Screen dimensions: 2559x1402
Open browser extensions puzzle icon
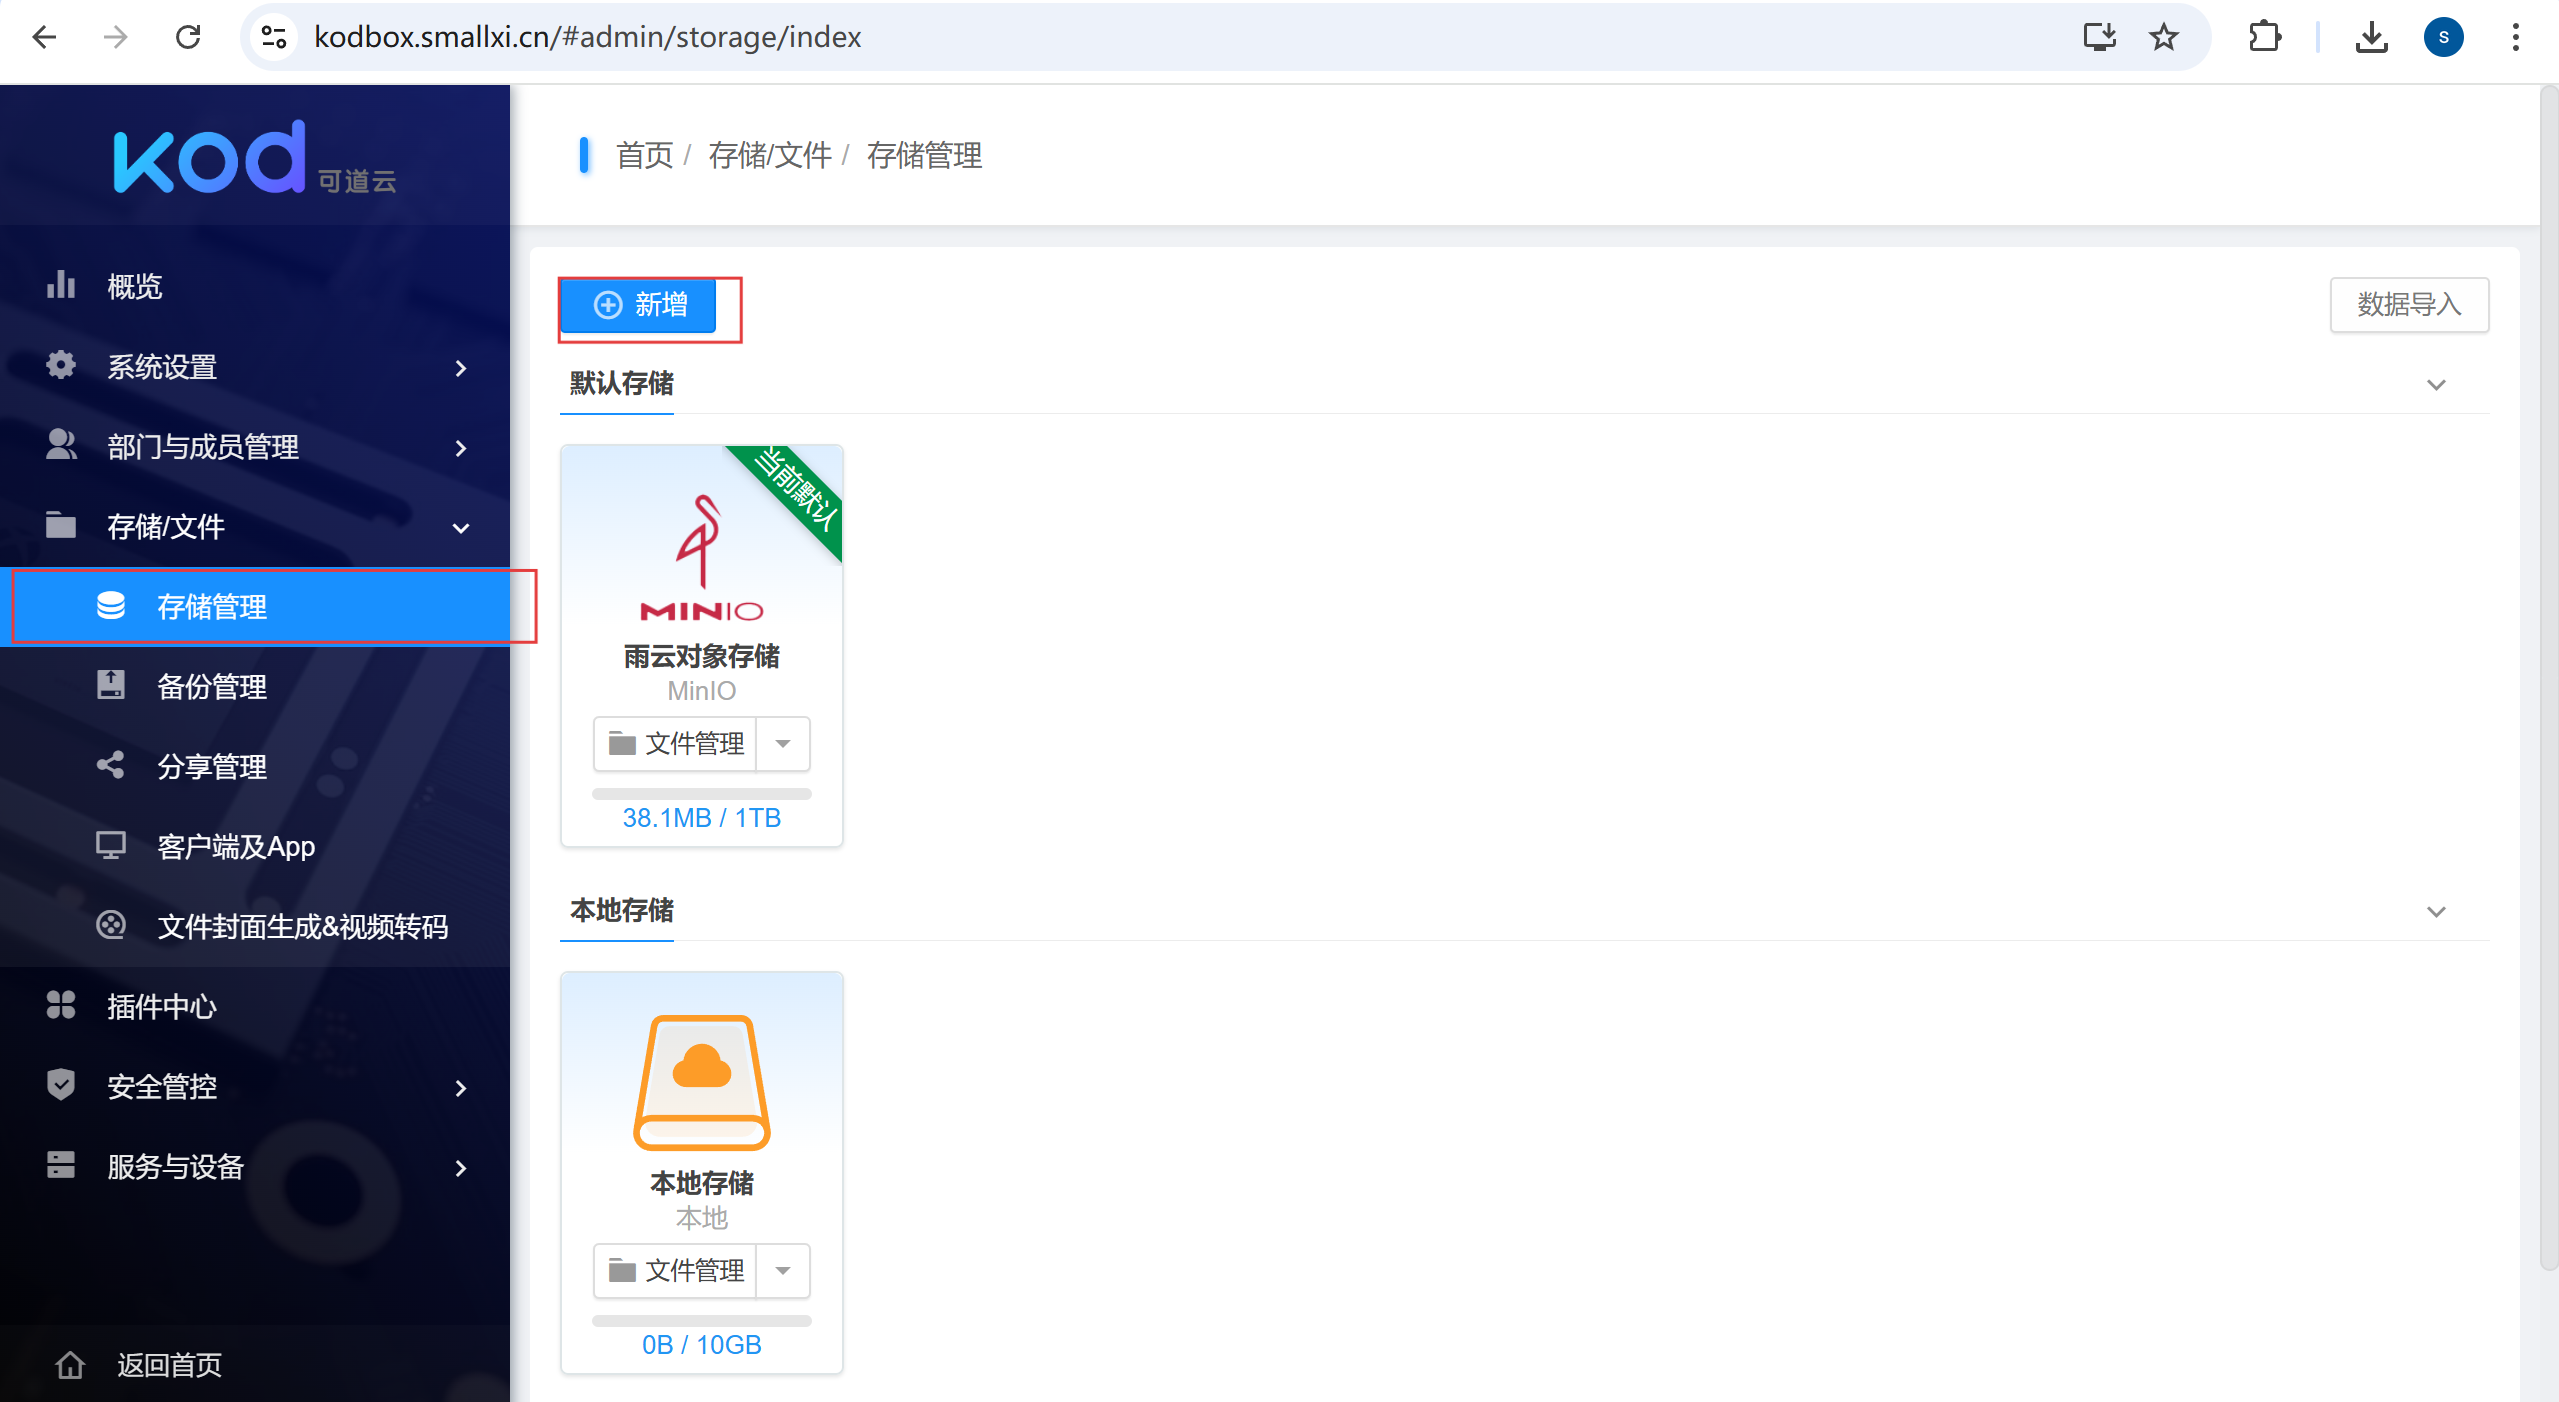(2264, 37)
